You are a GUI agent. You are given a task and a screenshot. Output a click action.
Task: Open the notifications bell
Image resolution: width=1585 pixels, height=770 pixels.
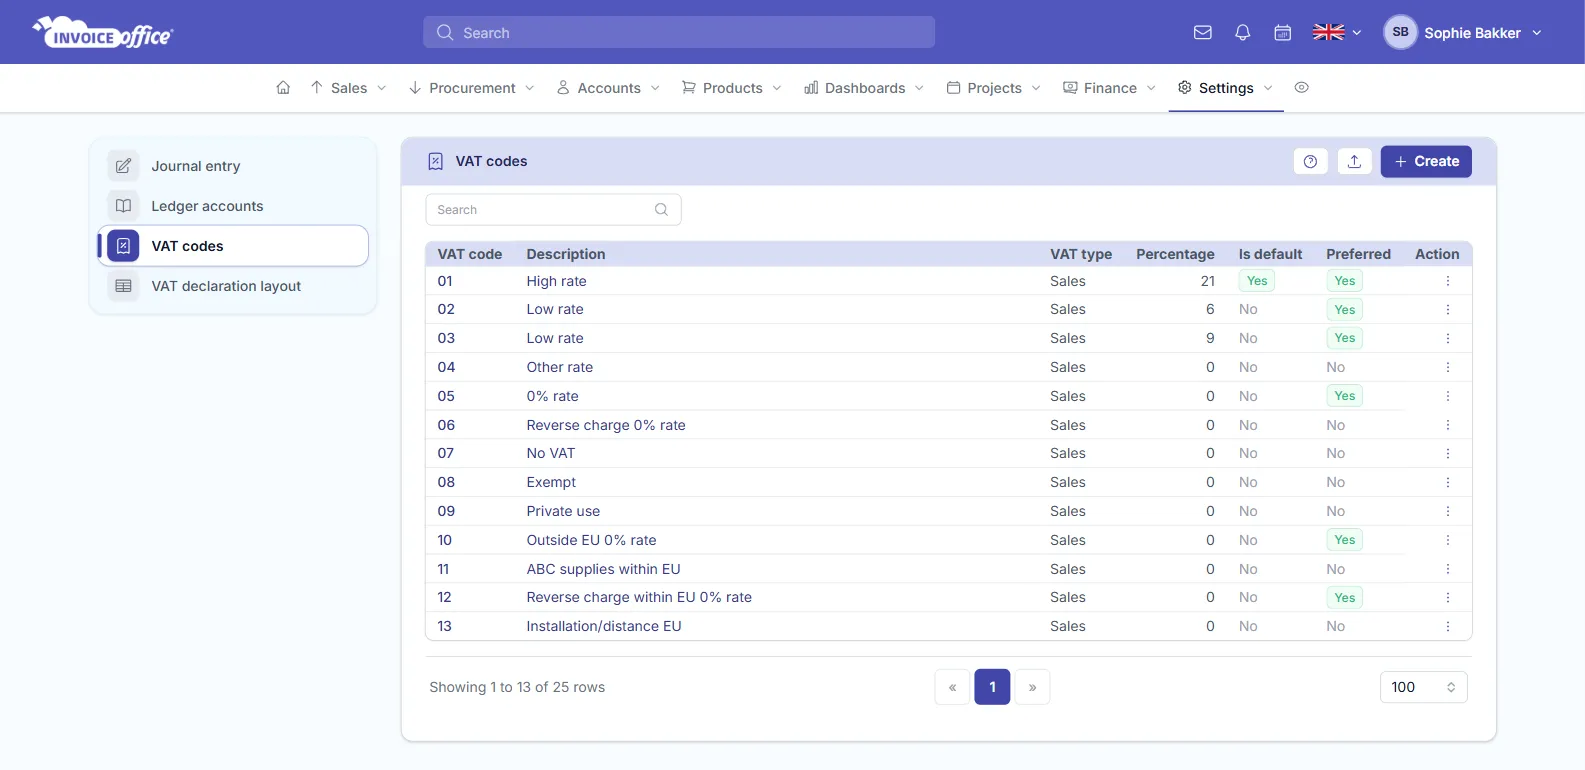click(x=1243, y=33)
